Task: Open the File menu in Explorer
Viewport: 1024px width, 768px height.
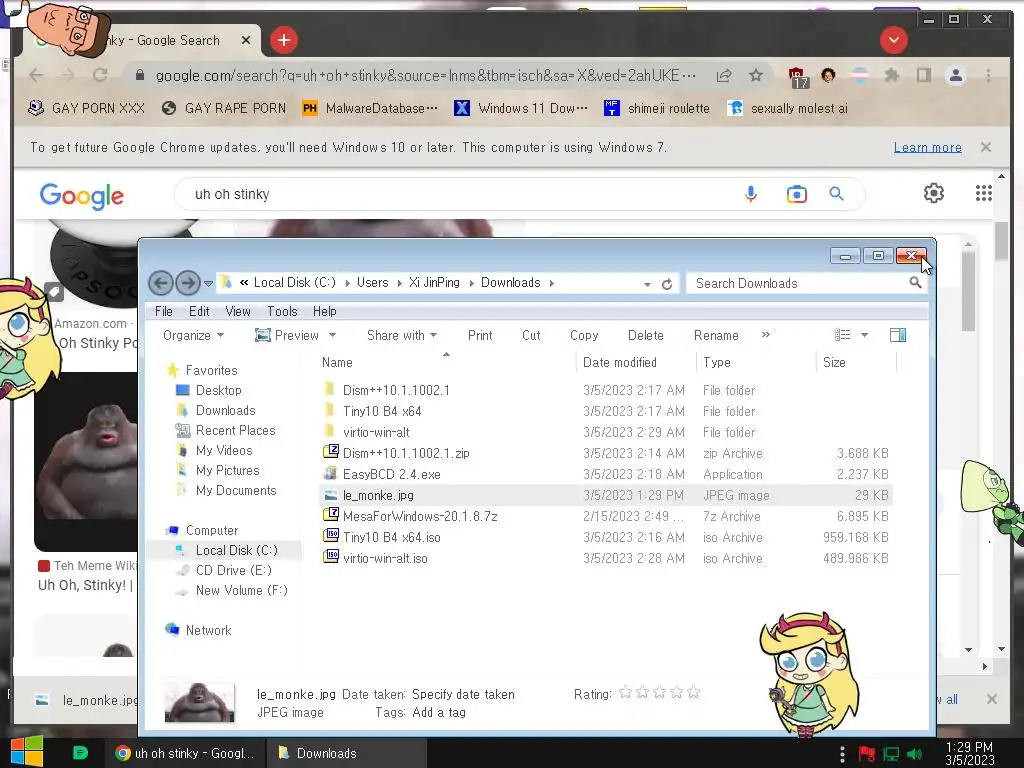Action: [164, 312]
